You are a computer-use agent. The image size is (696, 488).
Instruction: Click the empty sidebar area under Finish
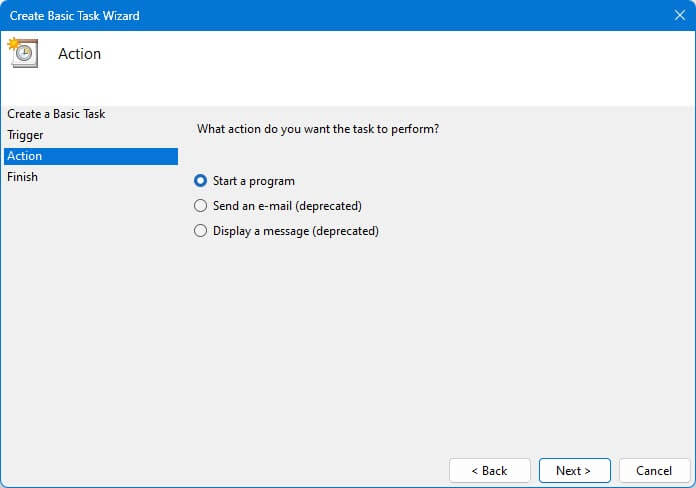pos(91,311)
